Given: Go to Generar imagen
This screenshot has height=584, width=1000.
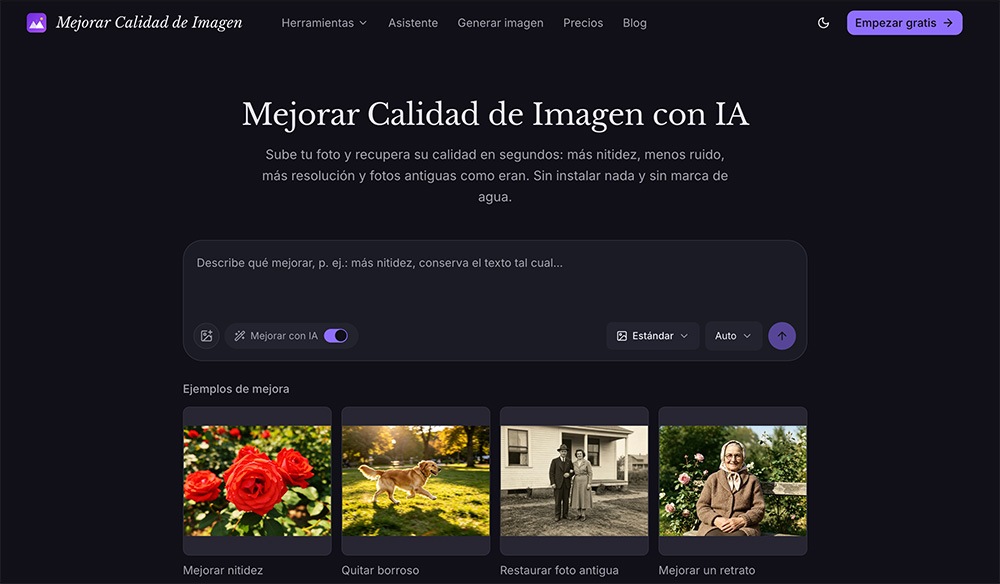Looking at the screenshot, I should [500, 23].
